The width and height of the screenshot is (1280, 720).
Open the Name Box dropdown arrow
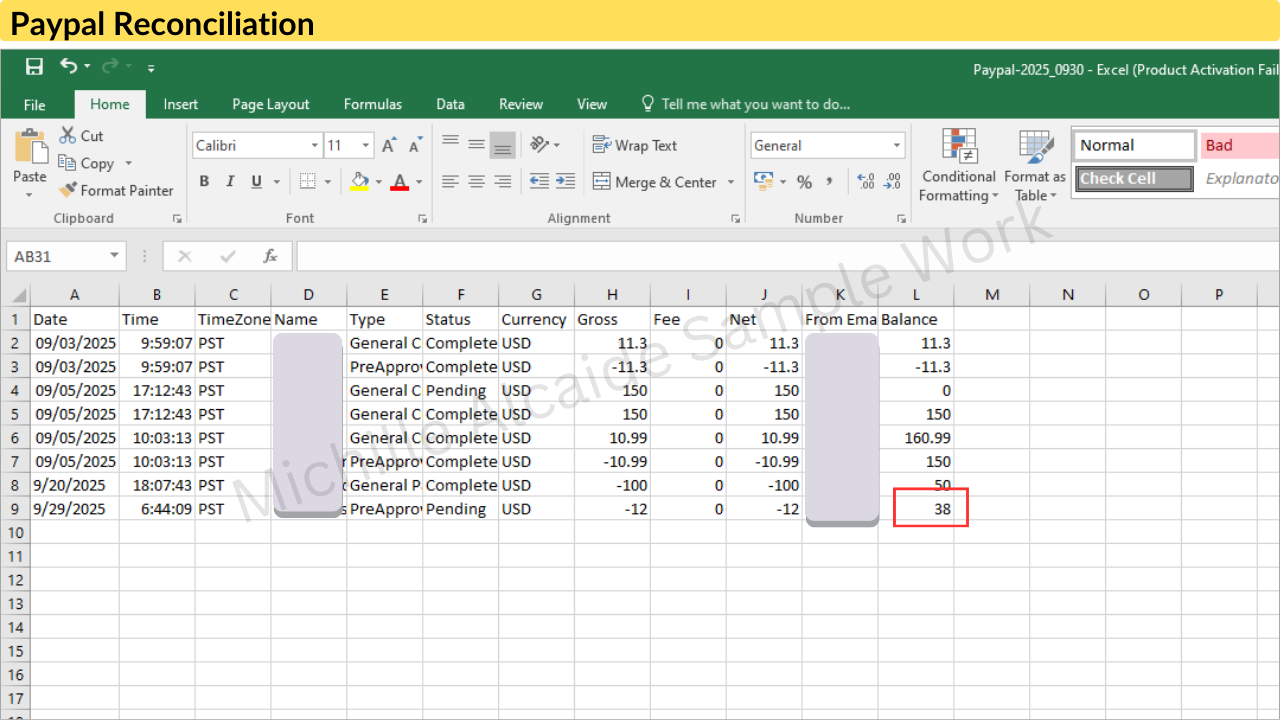pyautogui.click(x=114, y=256)
